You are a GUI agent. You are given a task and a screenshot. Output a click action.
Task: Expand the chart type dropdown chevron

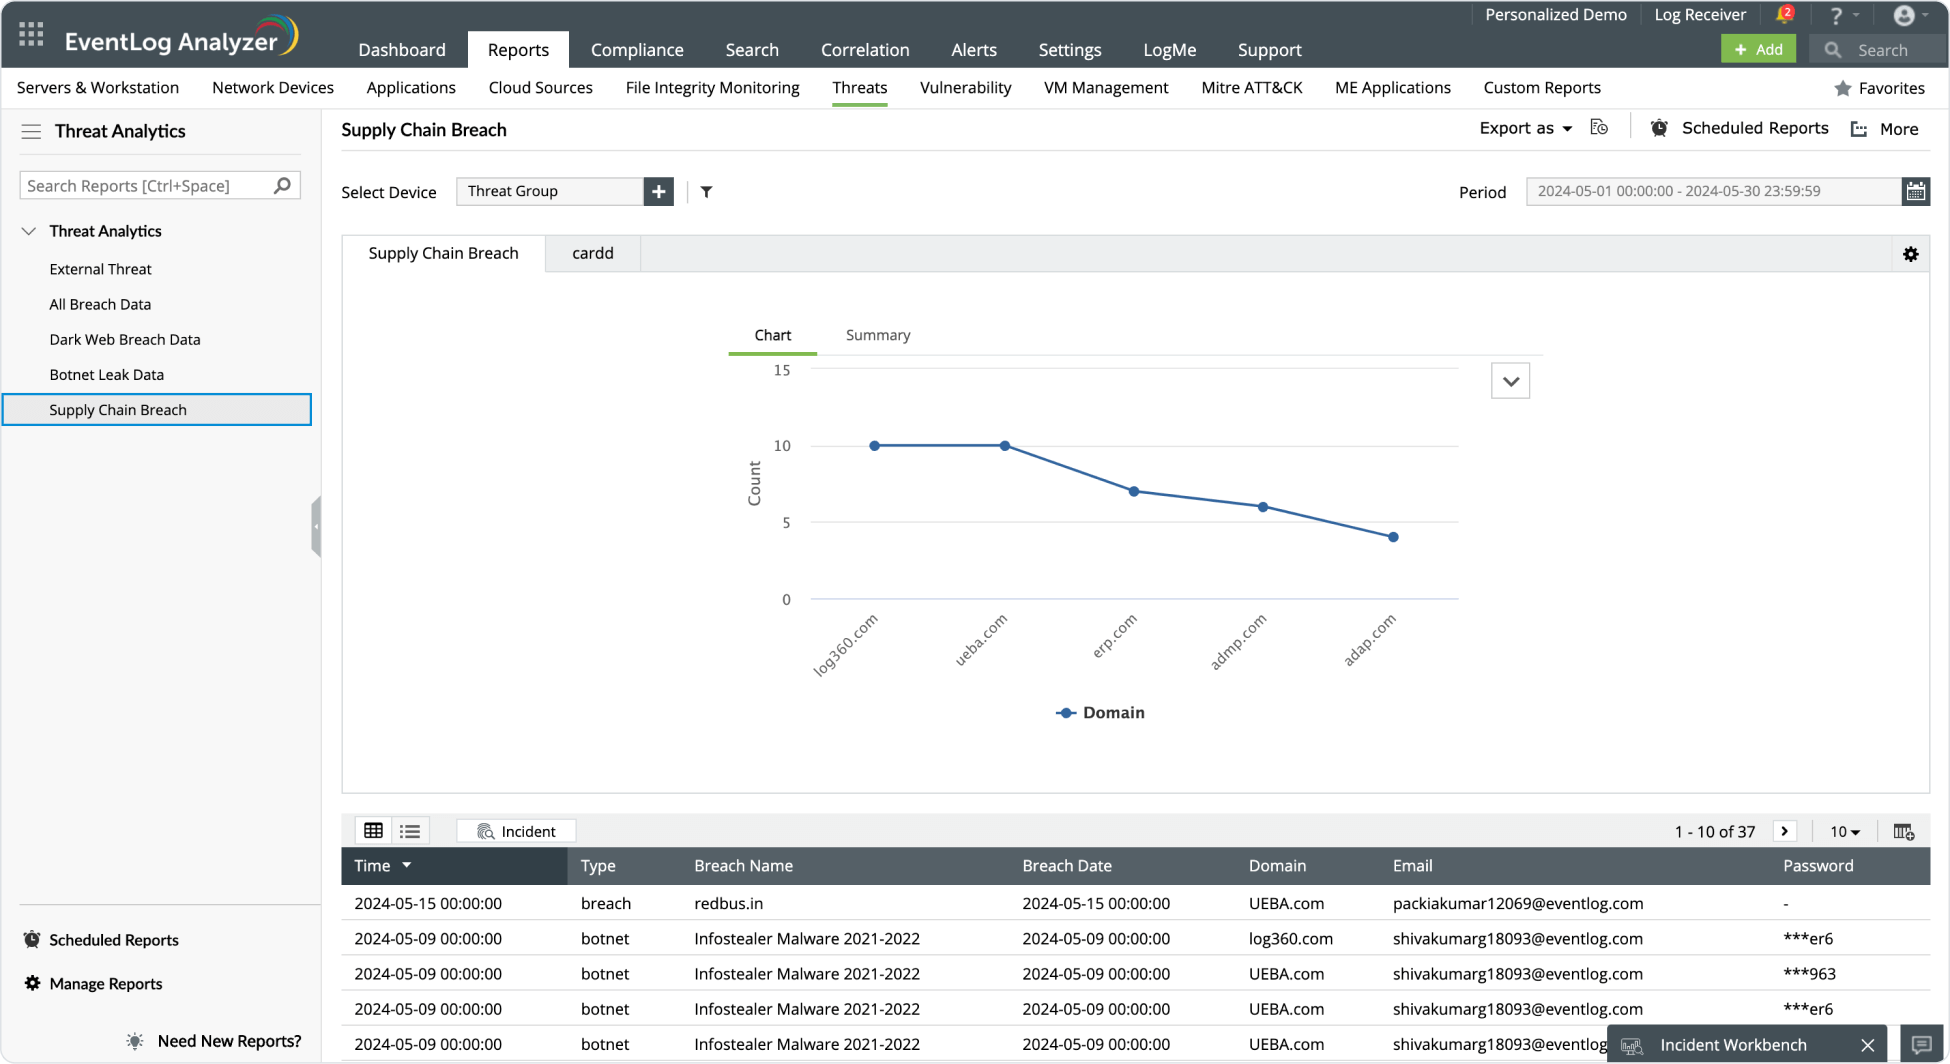(x=1510, y=381)
